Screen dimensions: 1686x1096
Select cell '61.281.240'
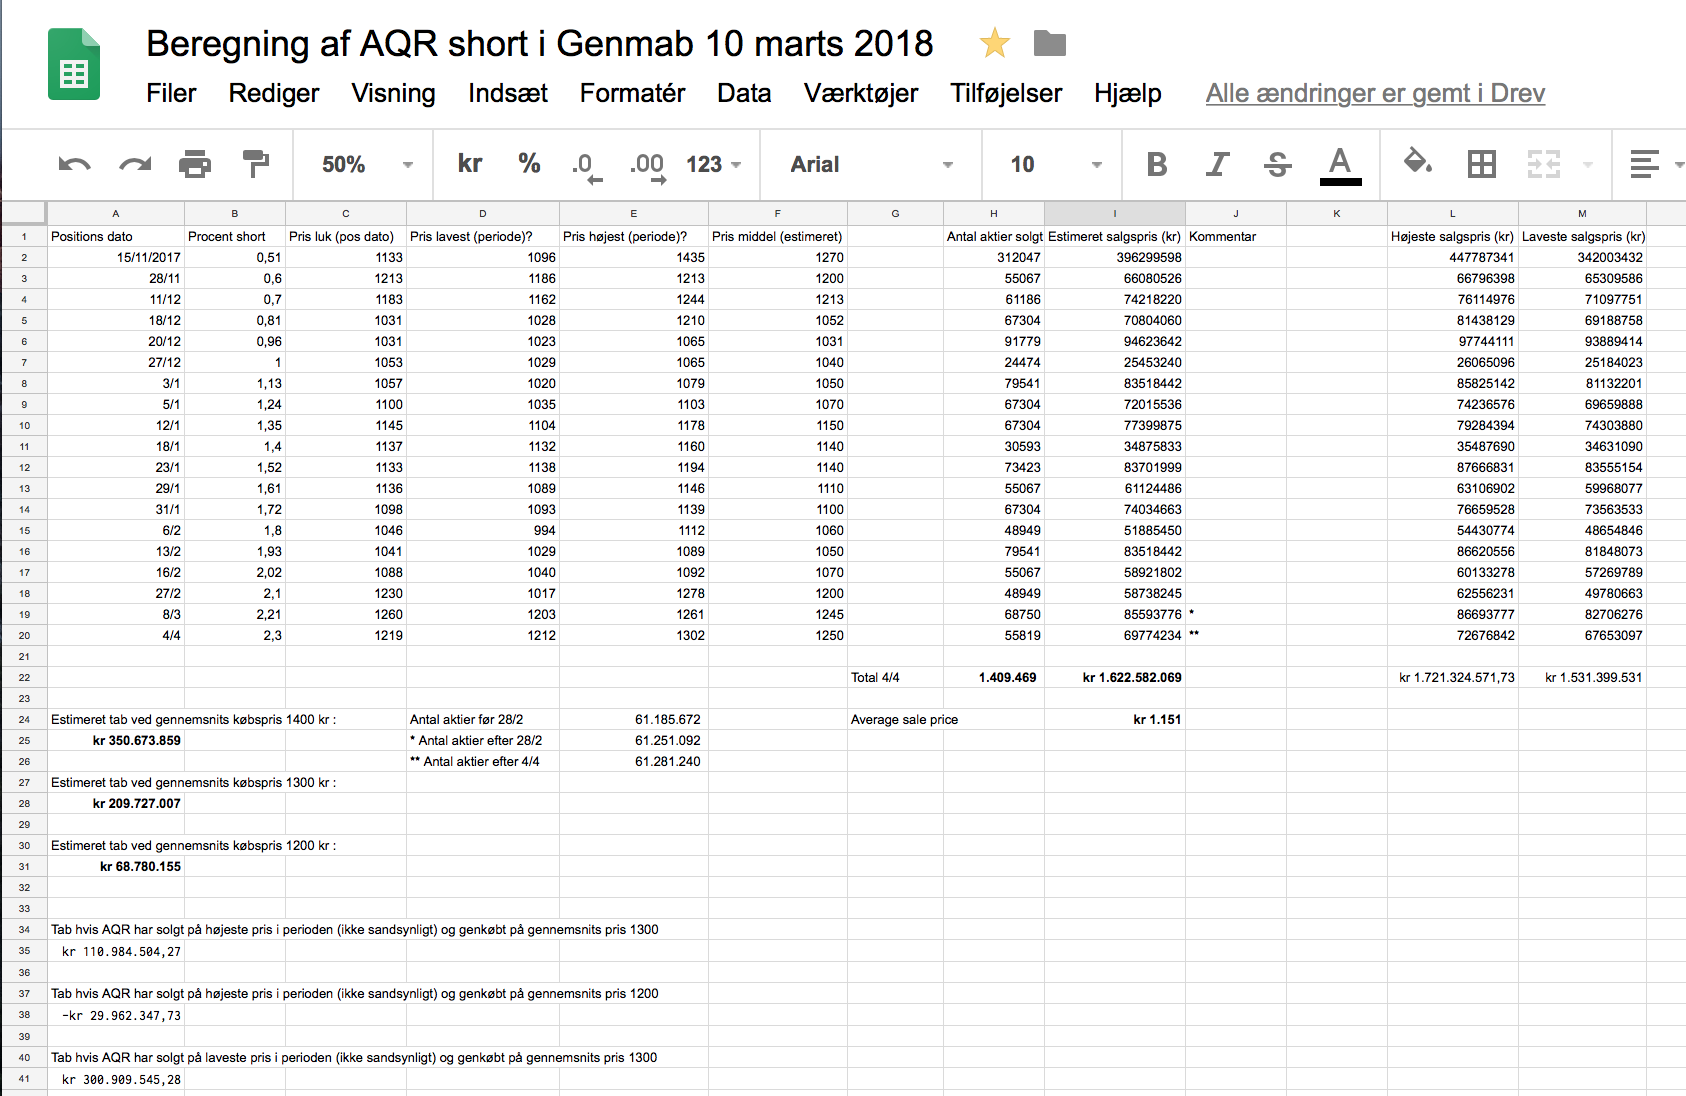click(x=634, y=761)
